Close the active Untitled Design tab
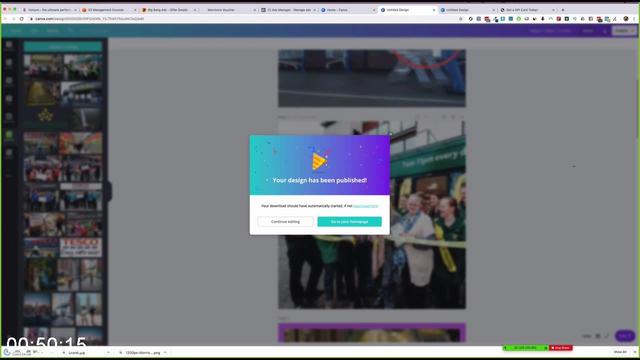640x360 pixels. pyautogui.click(x=434, y=10)
